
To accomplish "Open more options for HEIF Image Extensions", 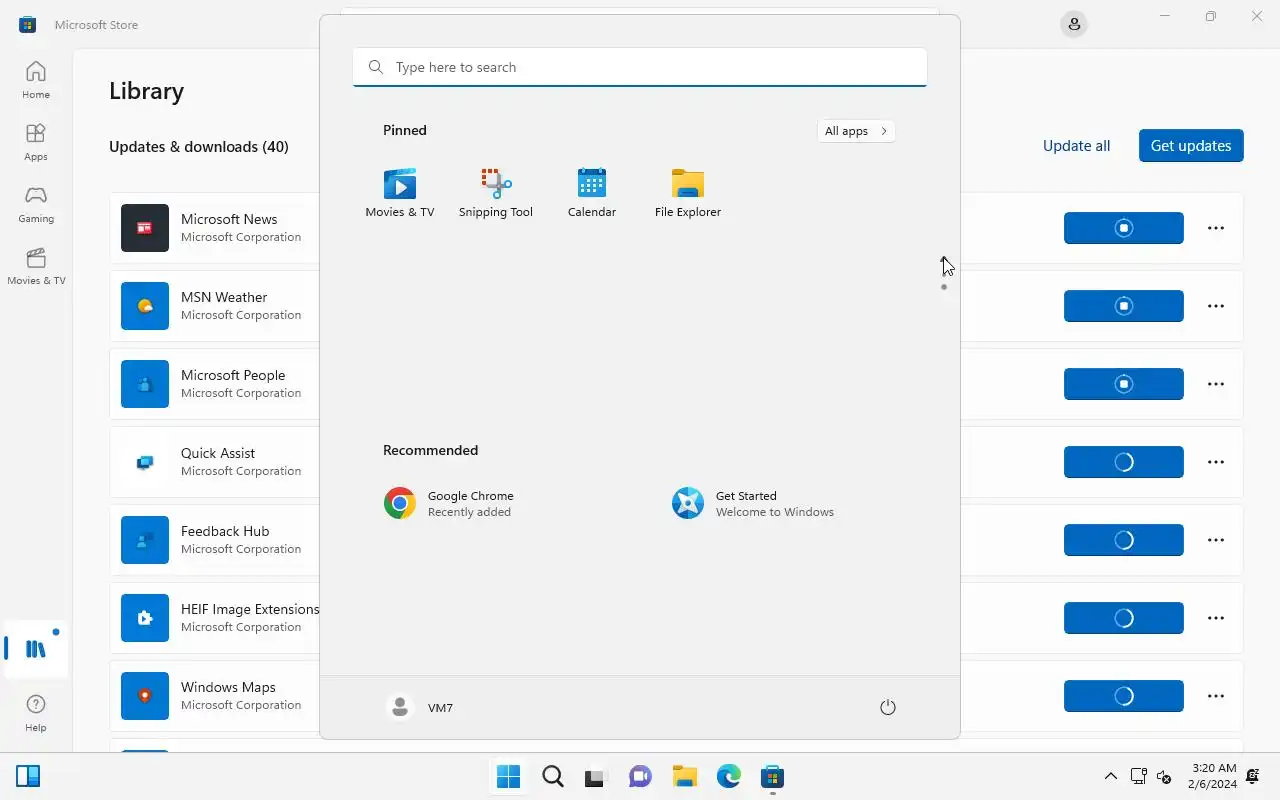I will point(1216,618).
